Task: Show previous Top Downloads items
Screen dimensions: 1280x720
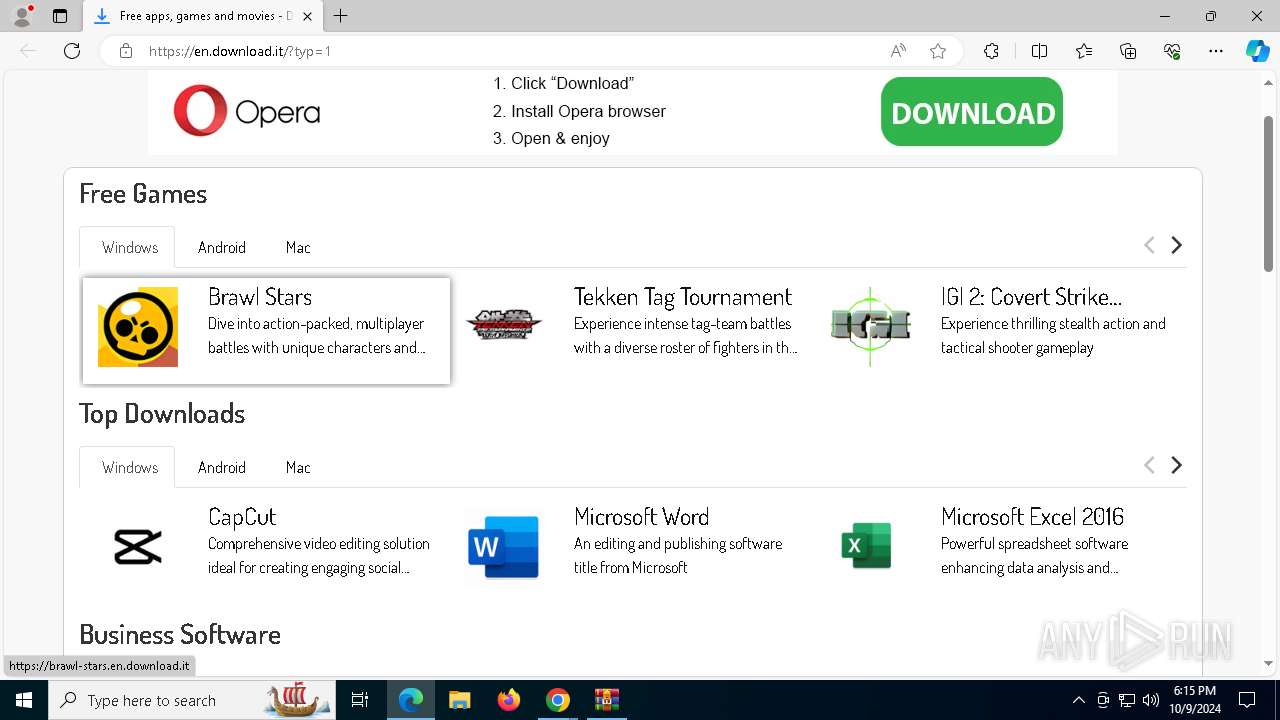Action: click(1149, 465)
